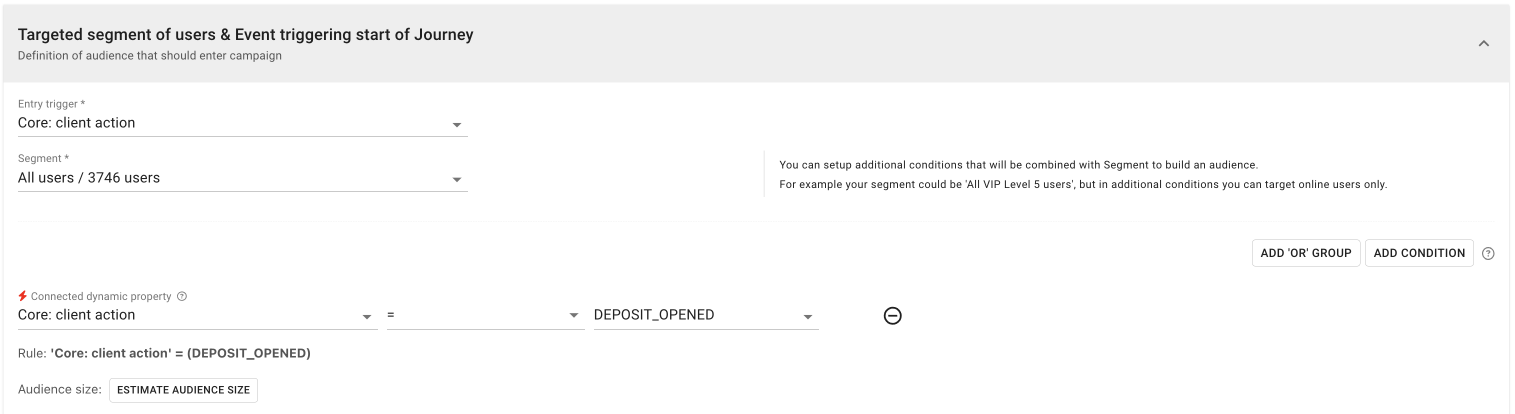Open the condition's 'Core: client action' property field
The image size is (1515, 414).
[x=185, y=315]
